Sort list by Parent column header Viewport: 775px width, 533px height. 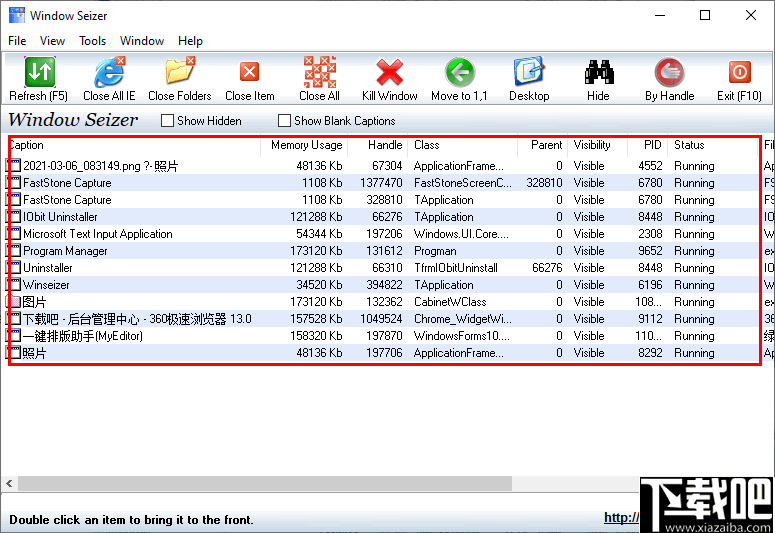[542, 145]
